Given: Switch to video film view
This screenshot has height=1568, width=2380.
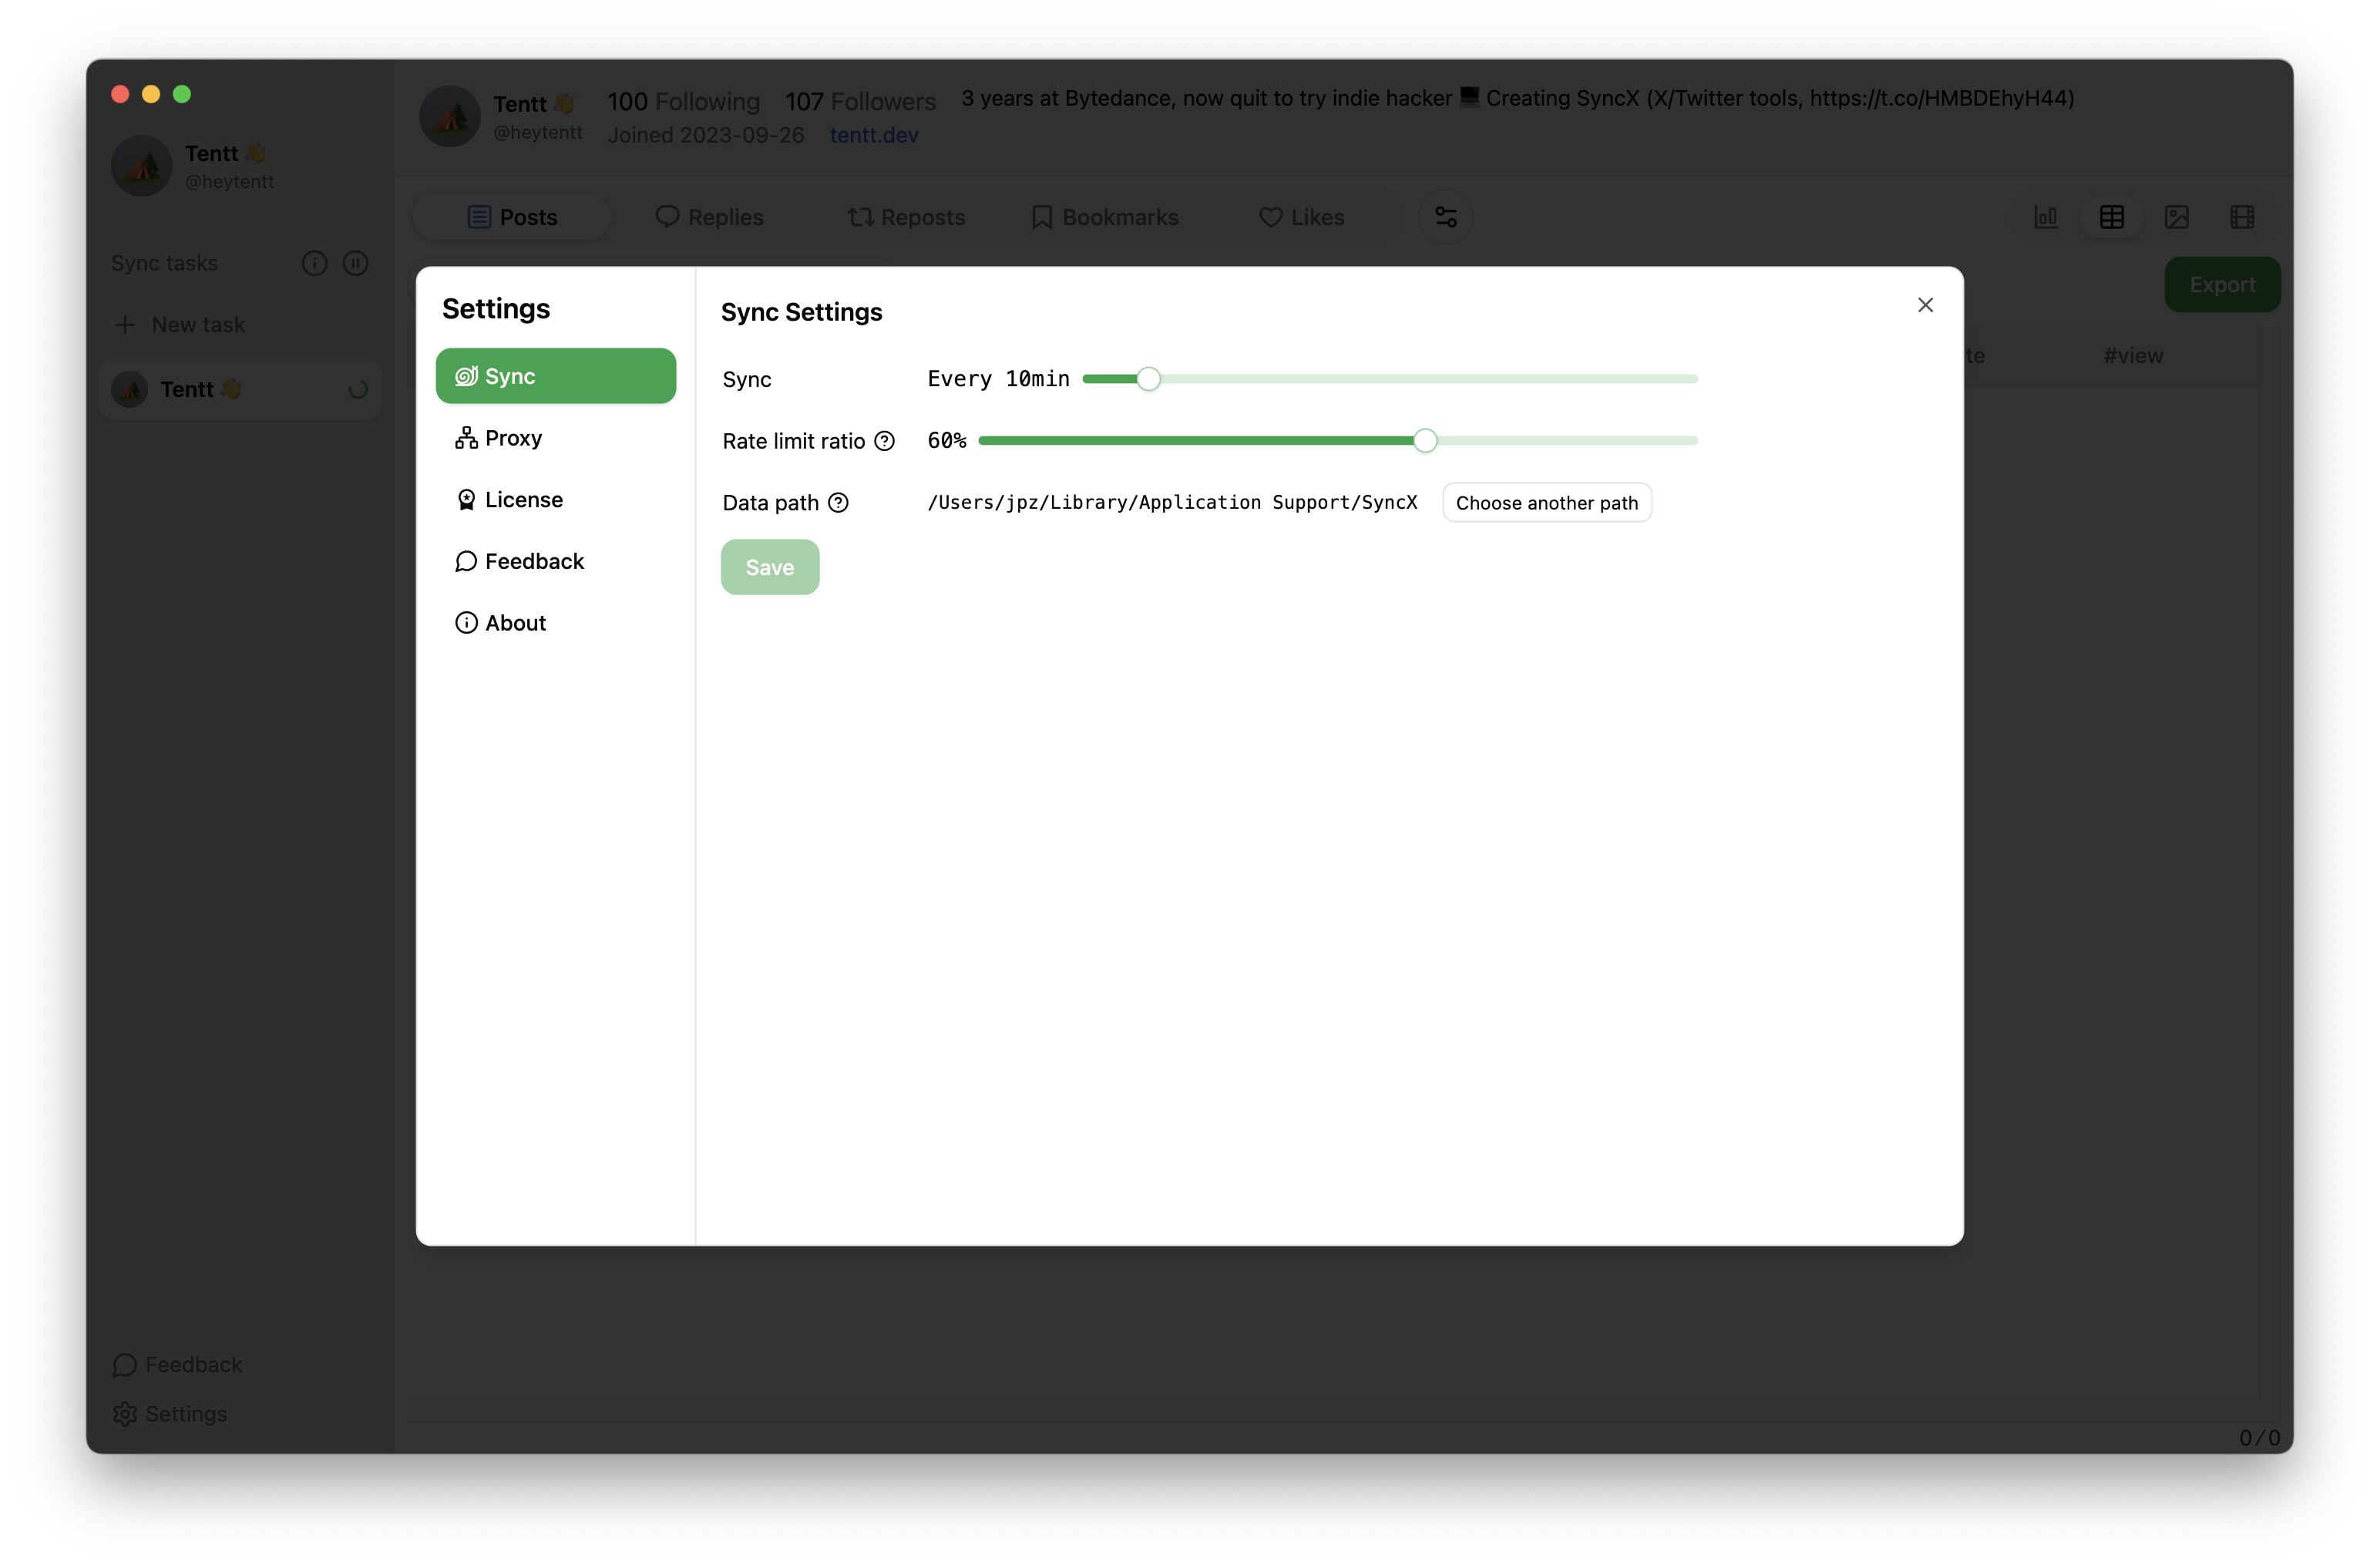Looking at the screenshot, I should [2241, 217].
